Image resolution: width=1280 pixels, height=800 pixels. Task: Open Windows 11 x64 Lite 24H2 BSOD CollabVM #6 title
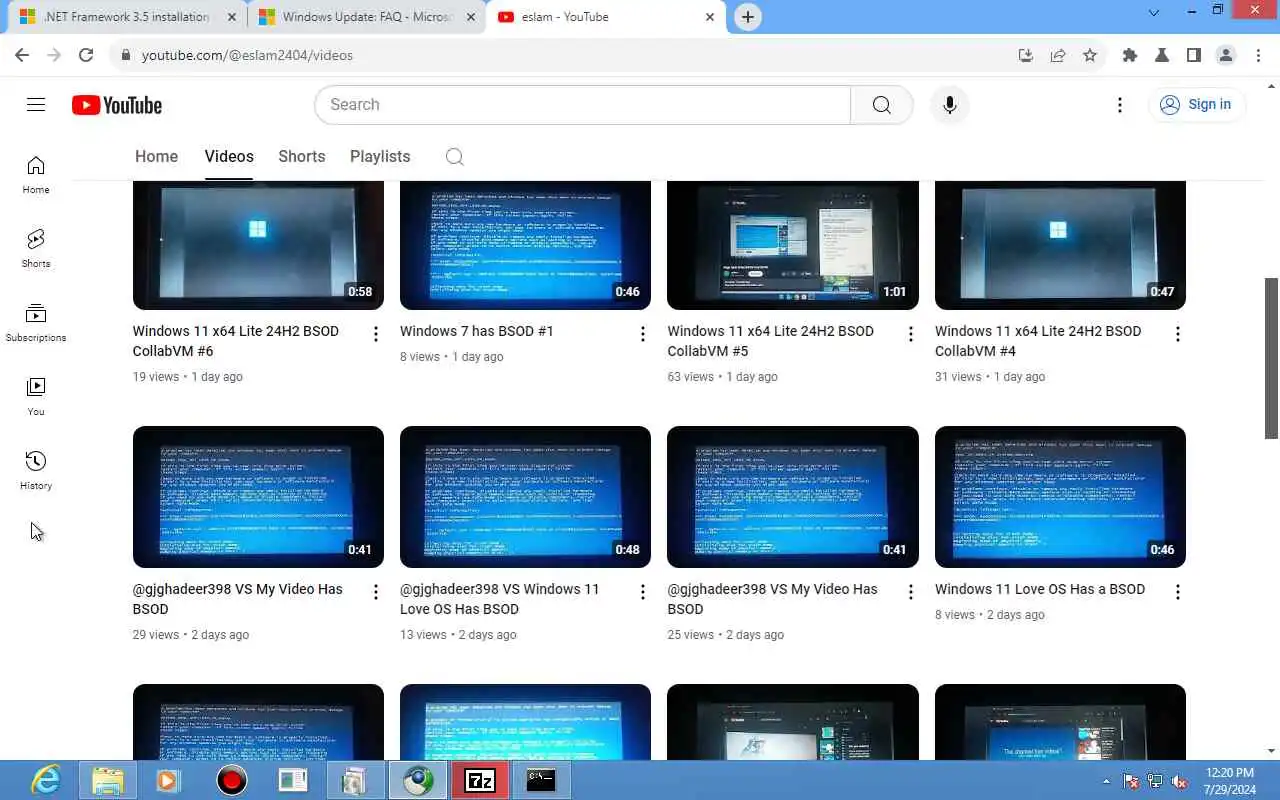tap(236, 341)
